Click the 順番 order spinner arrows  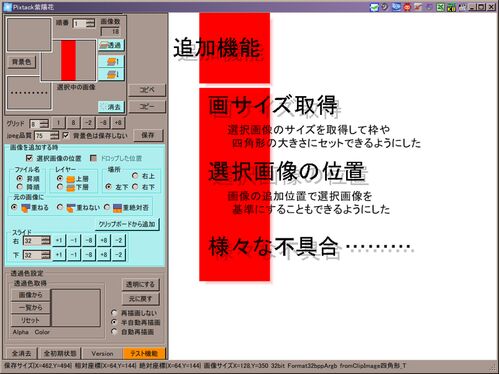coord(90,23)
